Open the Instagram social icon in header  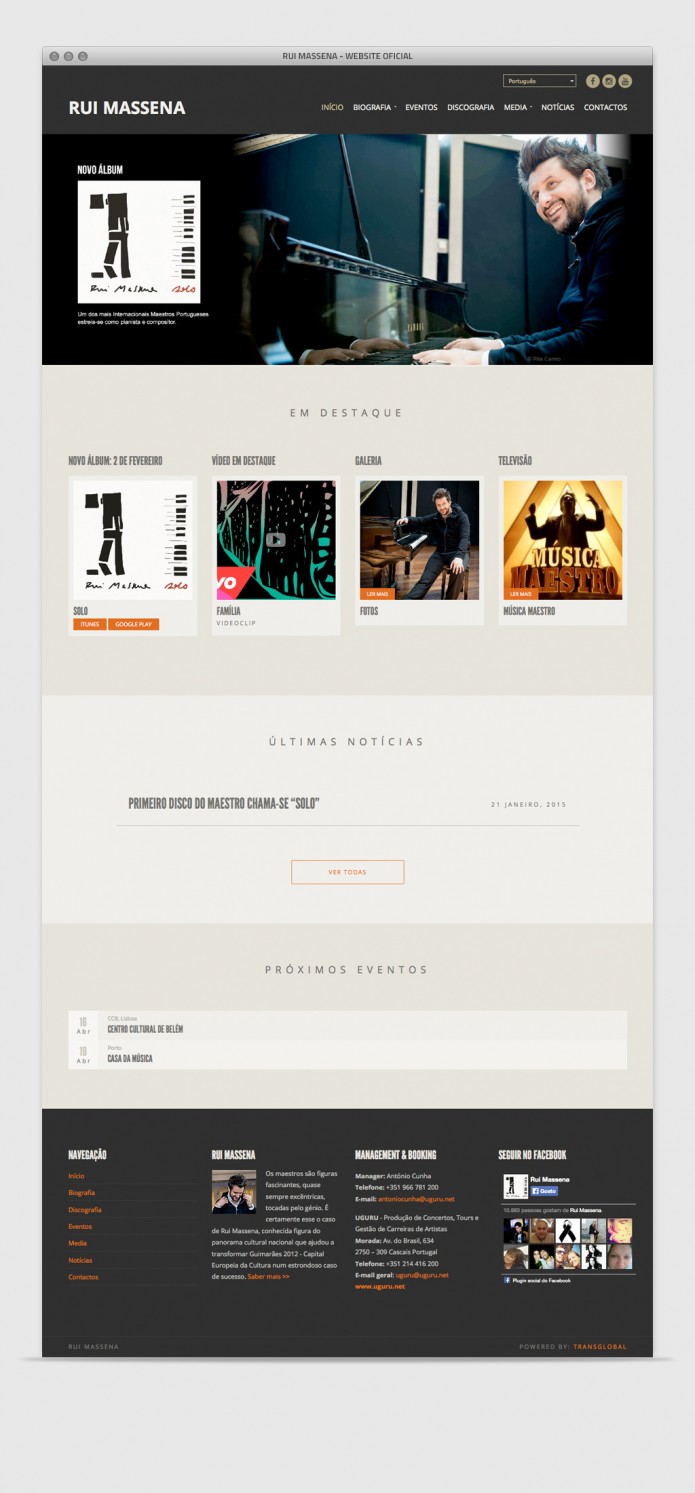(x=609, y=81)
